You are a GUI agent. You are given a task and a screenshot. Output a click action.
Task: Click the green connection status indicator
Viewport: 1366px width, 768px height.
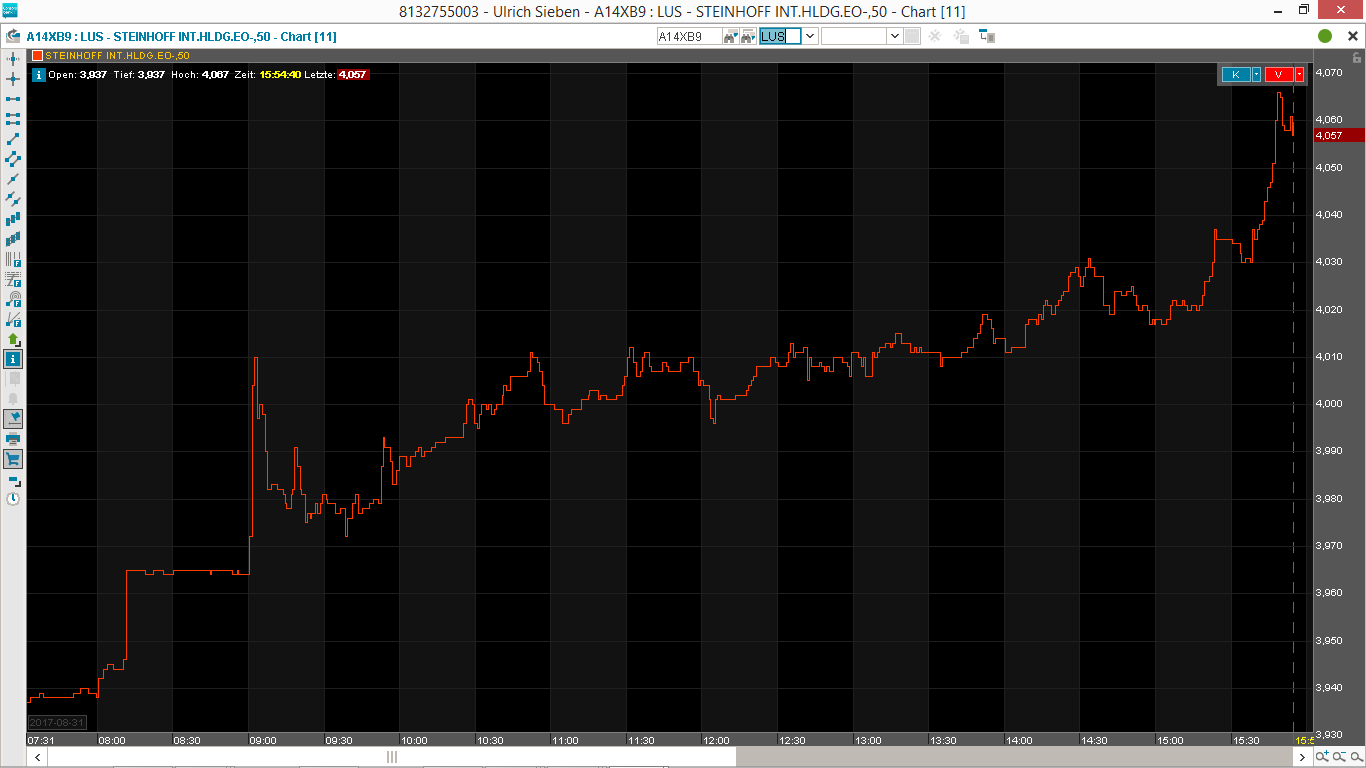point(1325,36)
